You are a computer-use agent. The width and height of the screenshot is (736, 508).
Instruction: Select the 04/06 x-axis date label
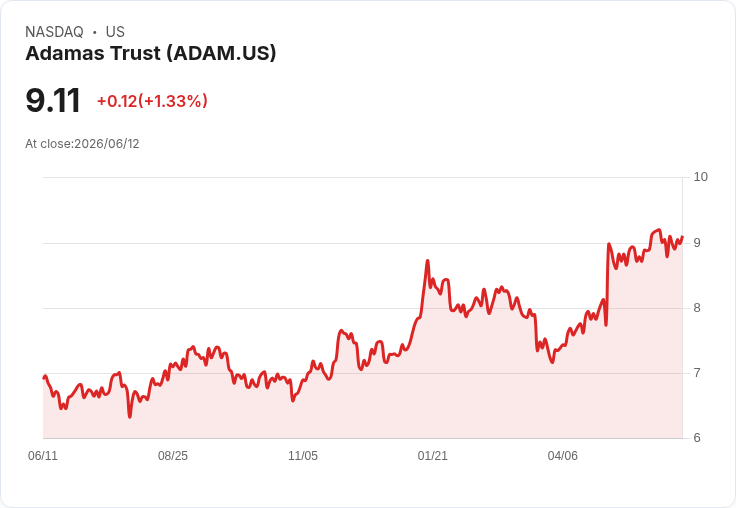pyautogui.click(x=562, y=455)
